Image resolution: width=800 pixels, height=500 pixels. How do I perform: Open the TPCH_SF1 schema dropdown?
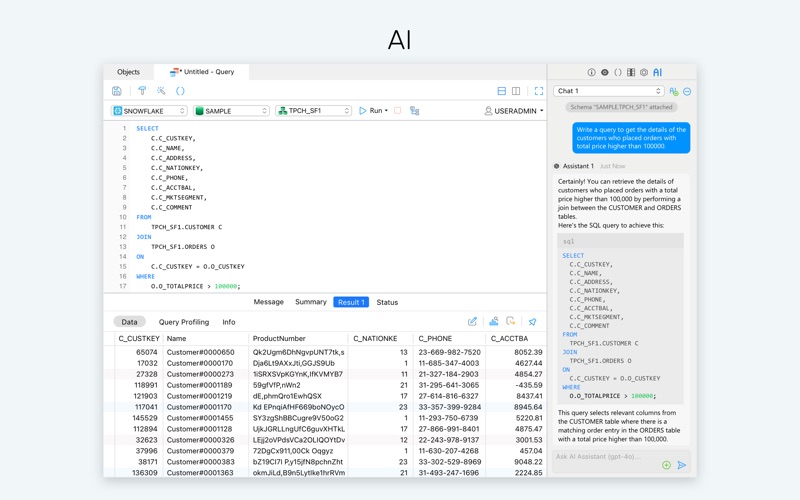(313, 111)
